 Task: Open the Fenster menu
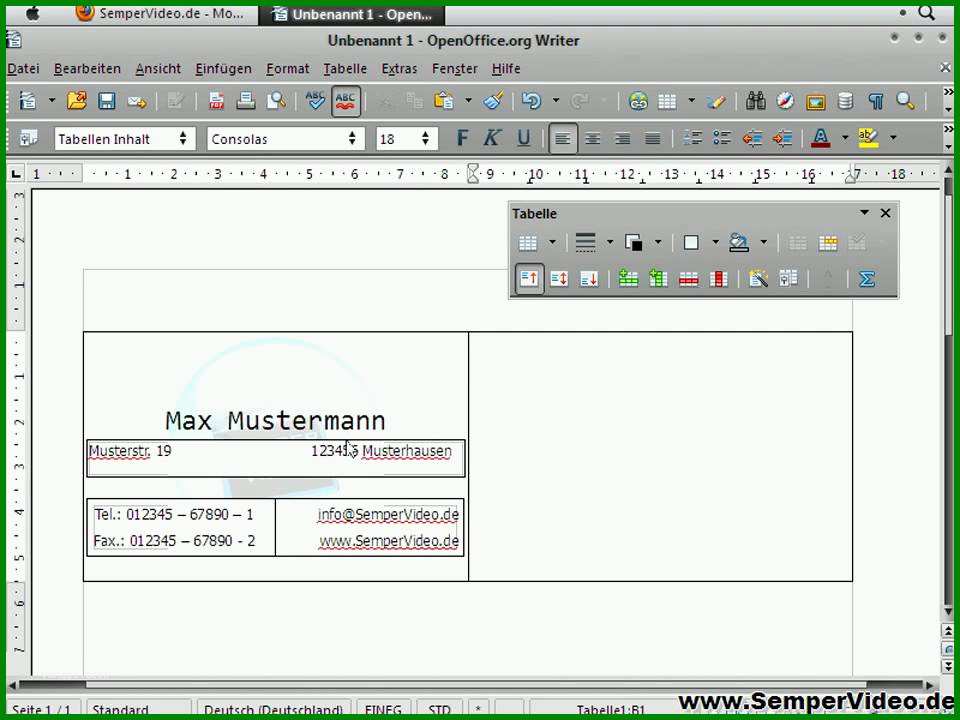455,69
